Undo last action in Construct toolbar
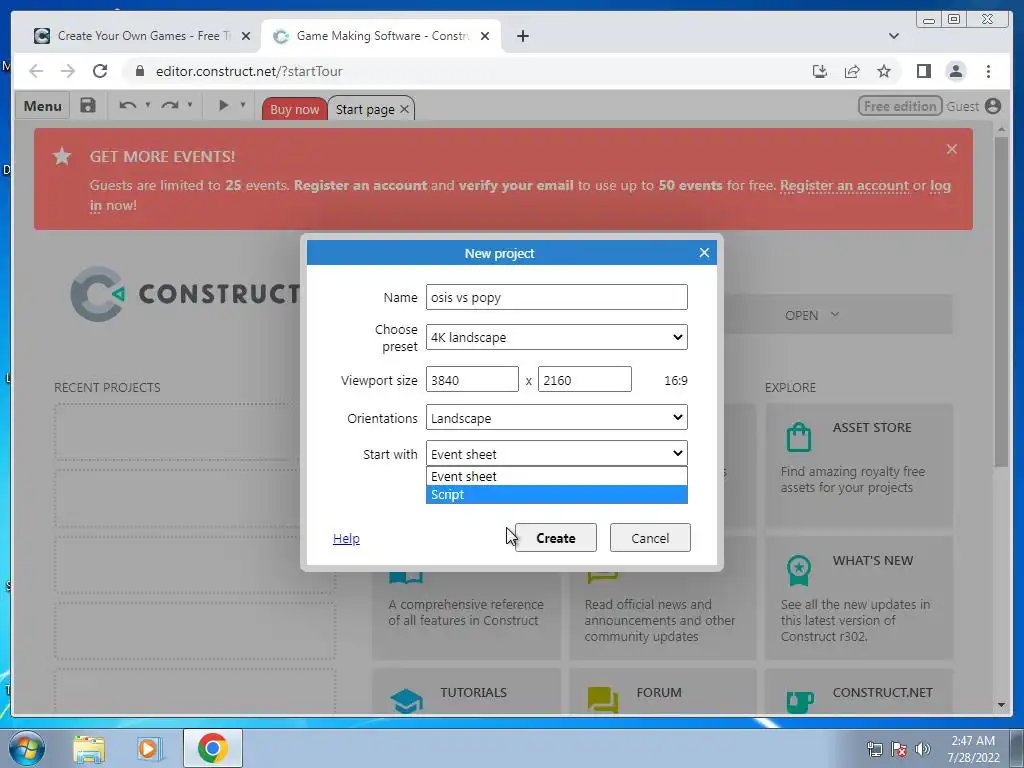 (127, 105)
